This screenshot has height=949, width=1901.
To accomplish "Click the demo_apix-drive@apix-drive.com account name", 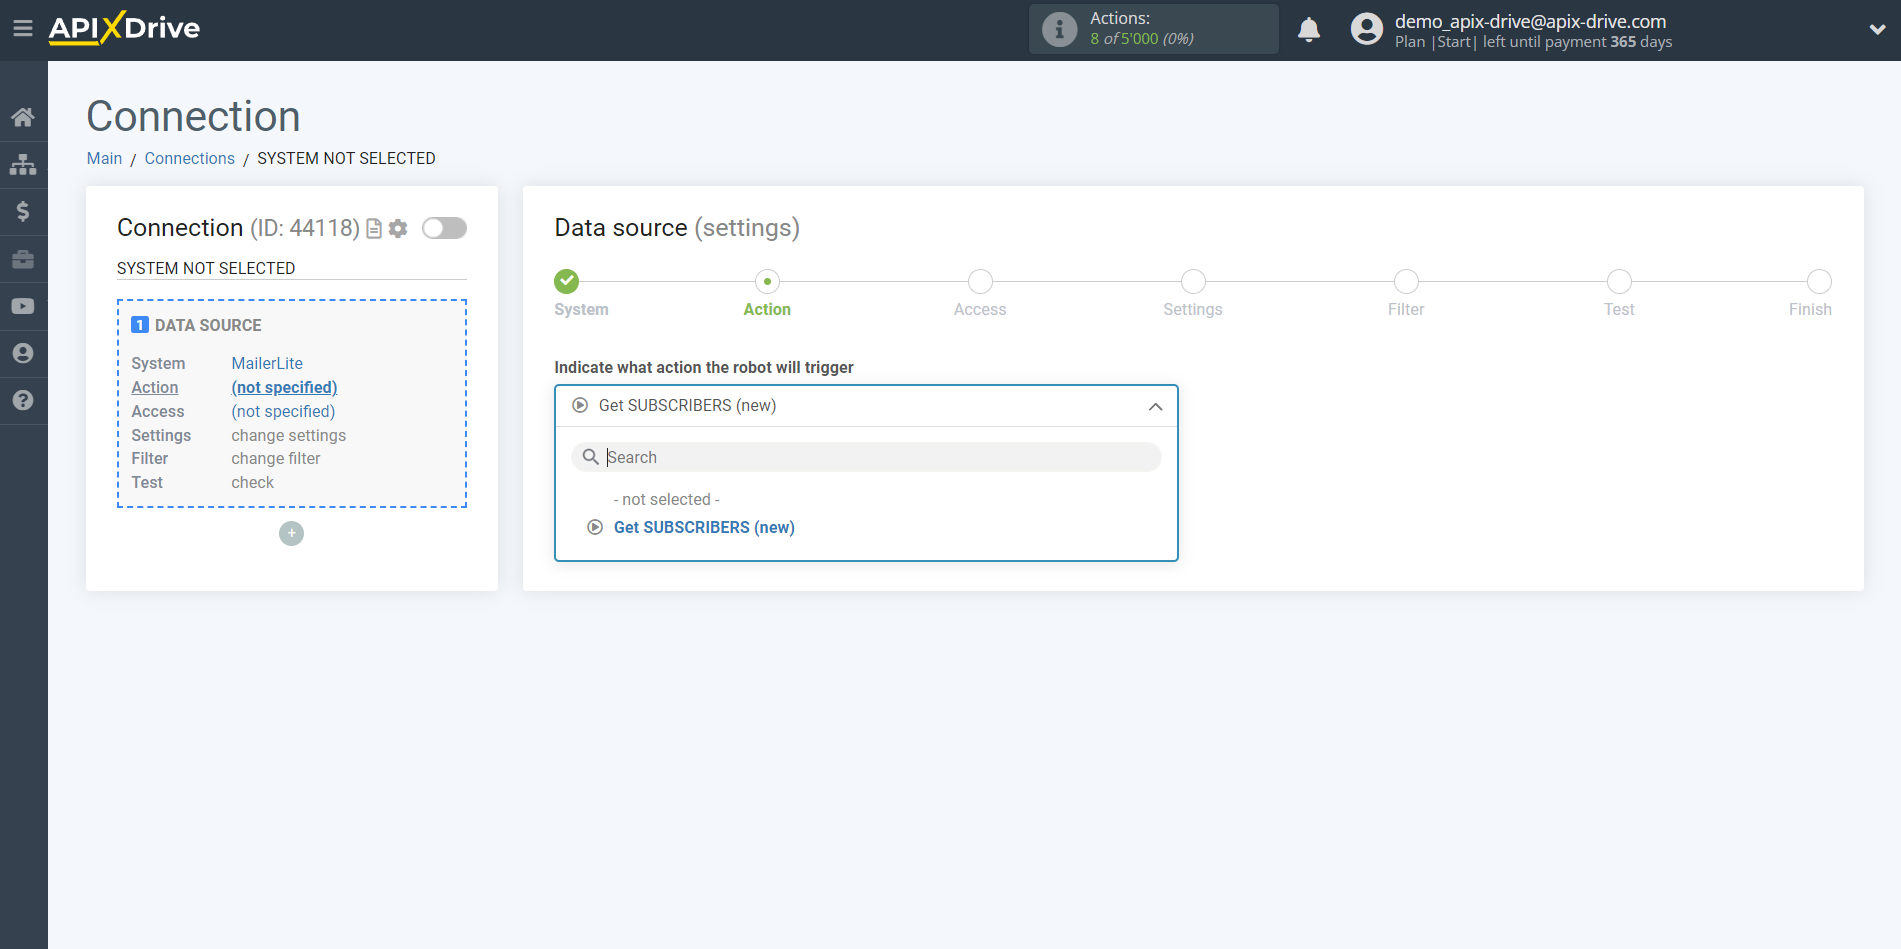I will pyautogui.click(x=1530, y=21).
